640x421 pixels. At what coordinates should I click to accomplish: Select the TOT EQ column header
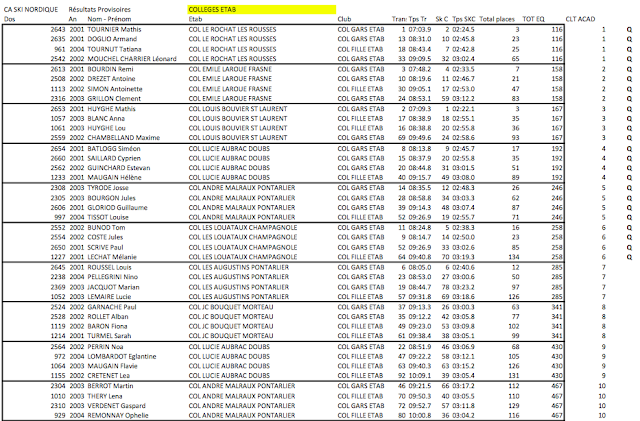click(533, 19)
